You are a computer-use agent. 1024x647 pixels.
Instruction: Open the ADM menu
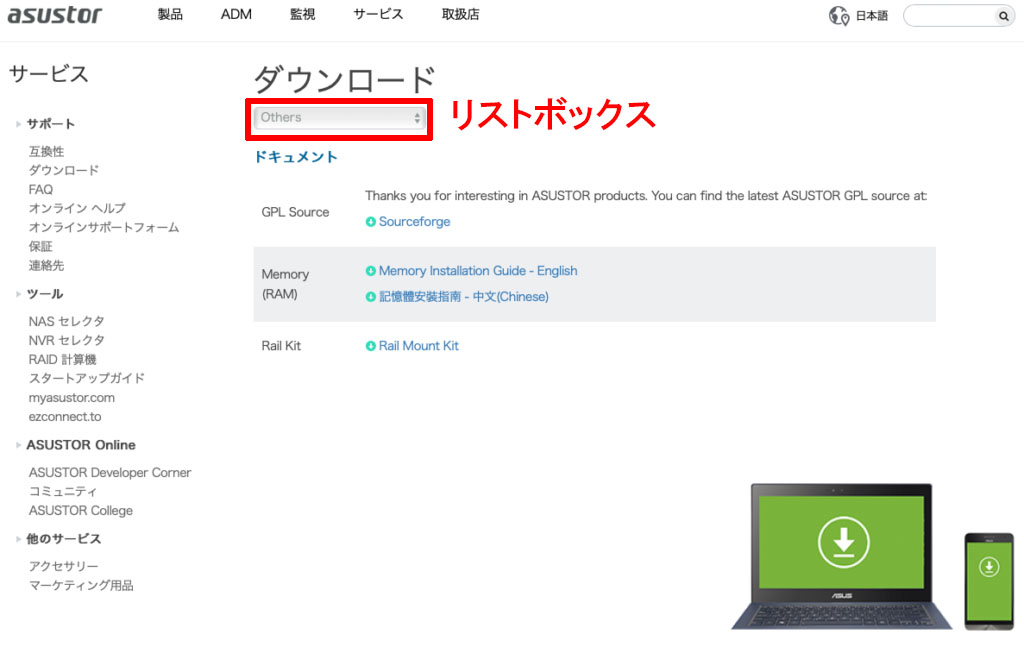[236, 15]
